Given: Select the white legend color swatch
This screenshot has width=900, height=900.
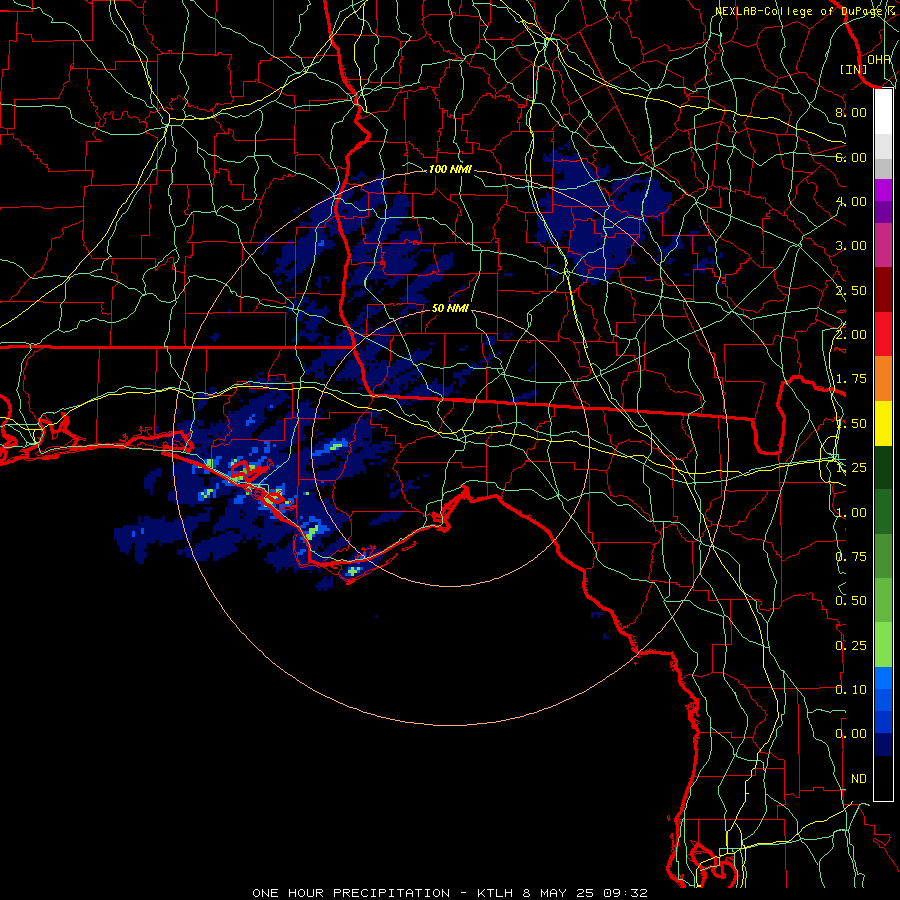Looking at the screenshot, I should (883, 112).
